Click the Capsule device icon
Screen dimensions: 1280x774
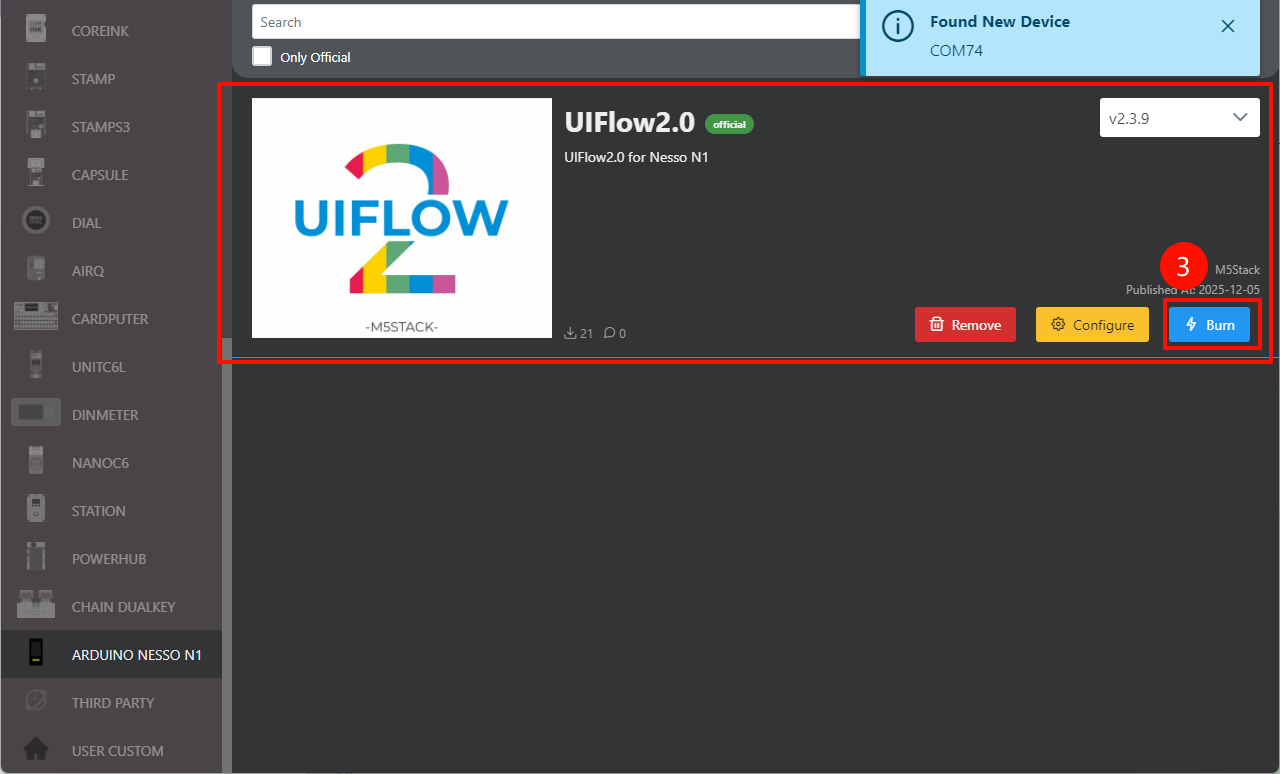click(x=36, y=174)
